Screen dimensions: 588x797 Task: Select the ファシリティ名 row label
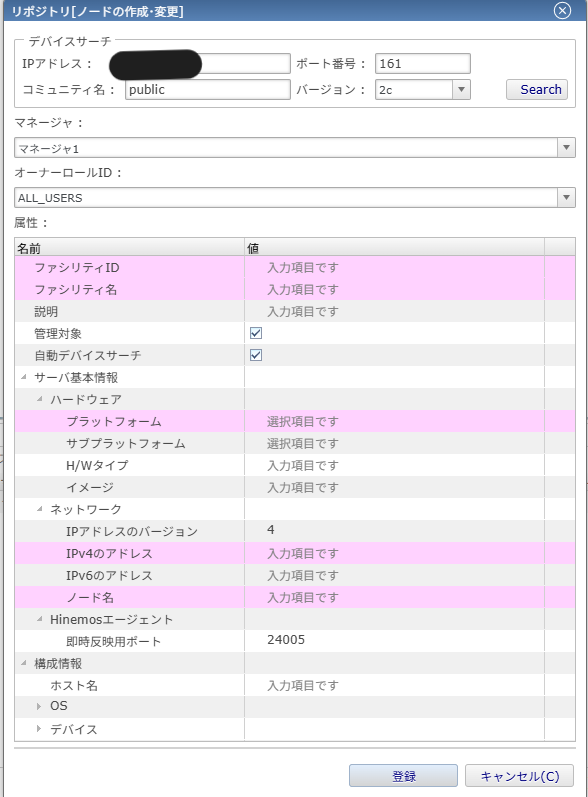pos(76,289)
